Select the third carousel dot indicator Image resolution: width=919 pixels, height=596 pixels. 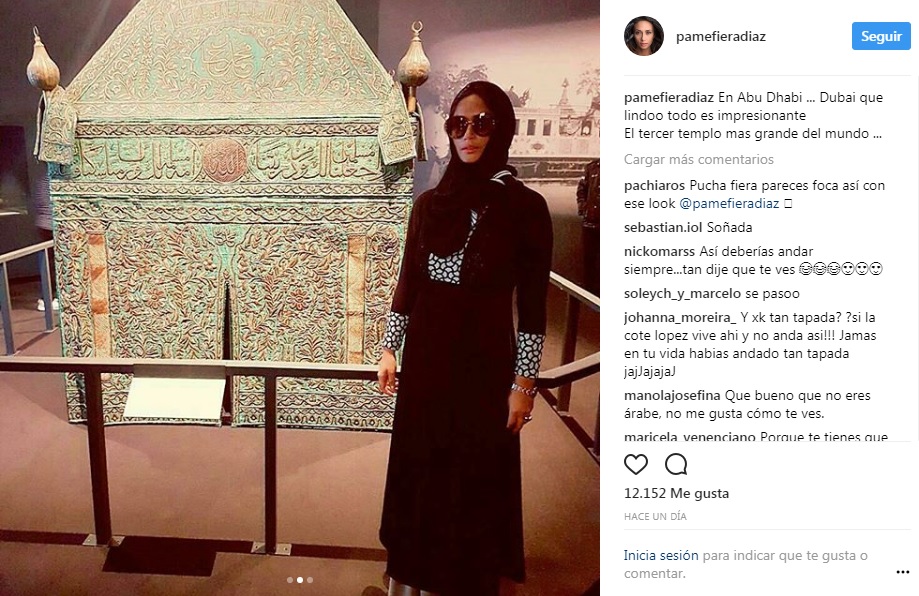pyautogui.click(x=310, y=580)
